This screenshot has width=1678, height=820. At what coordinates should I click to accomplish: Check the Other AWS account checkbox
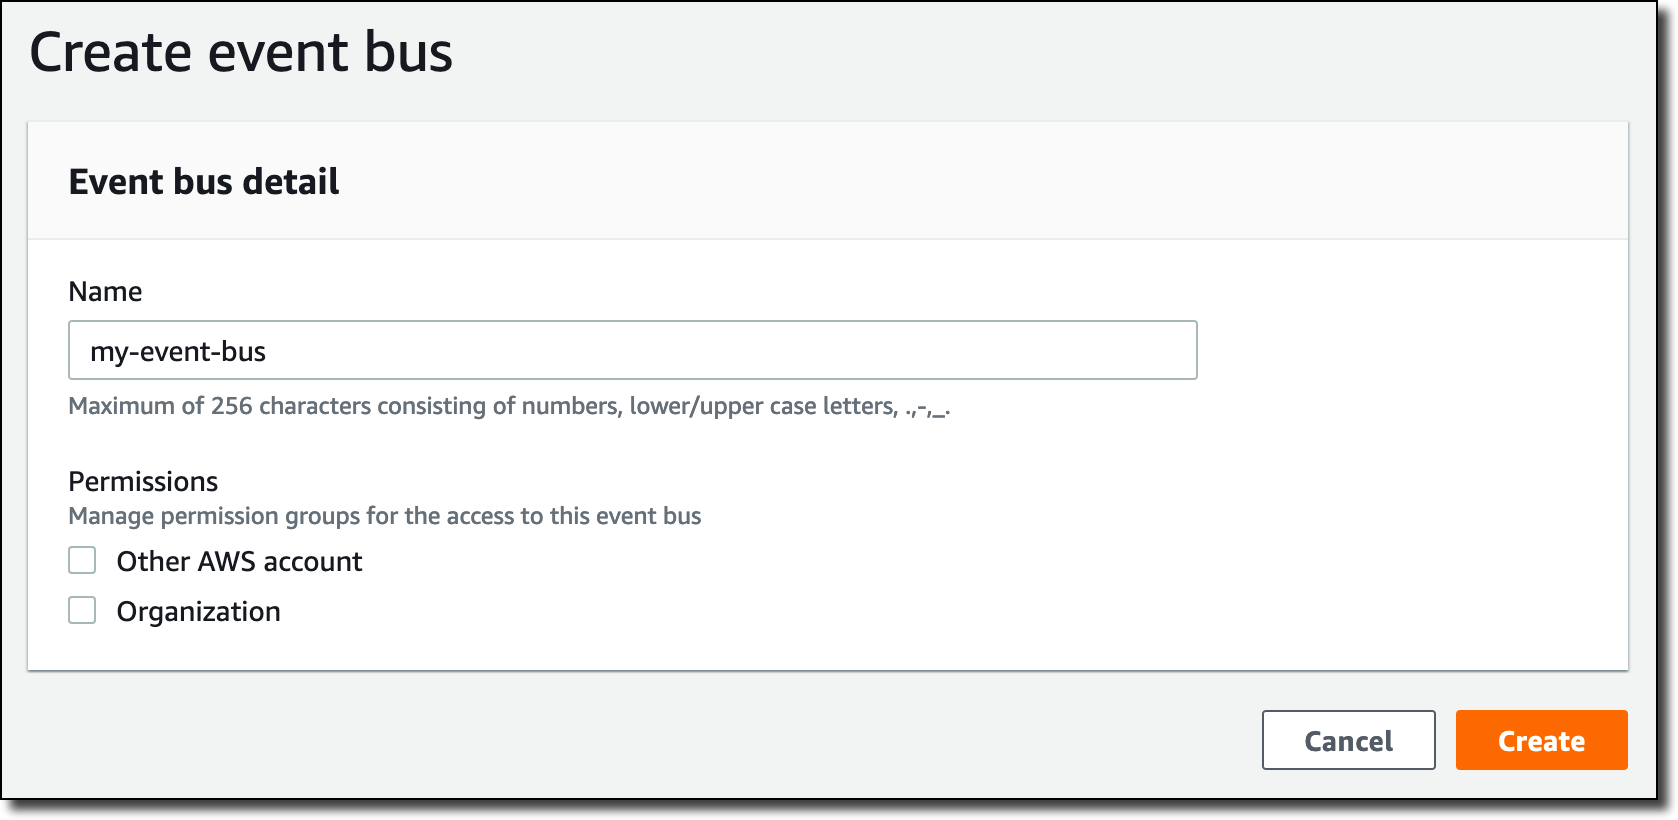tap(82, 560)
